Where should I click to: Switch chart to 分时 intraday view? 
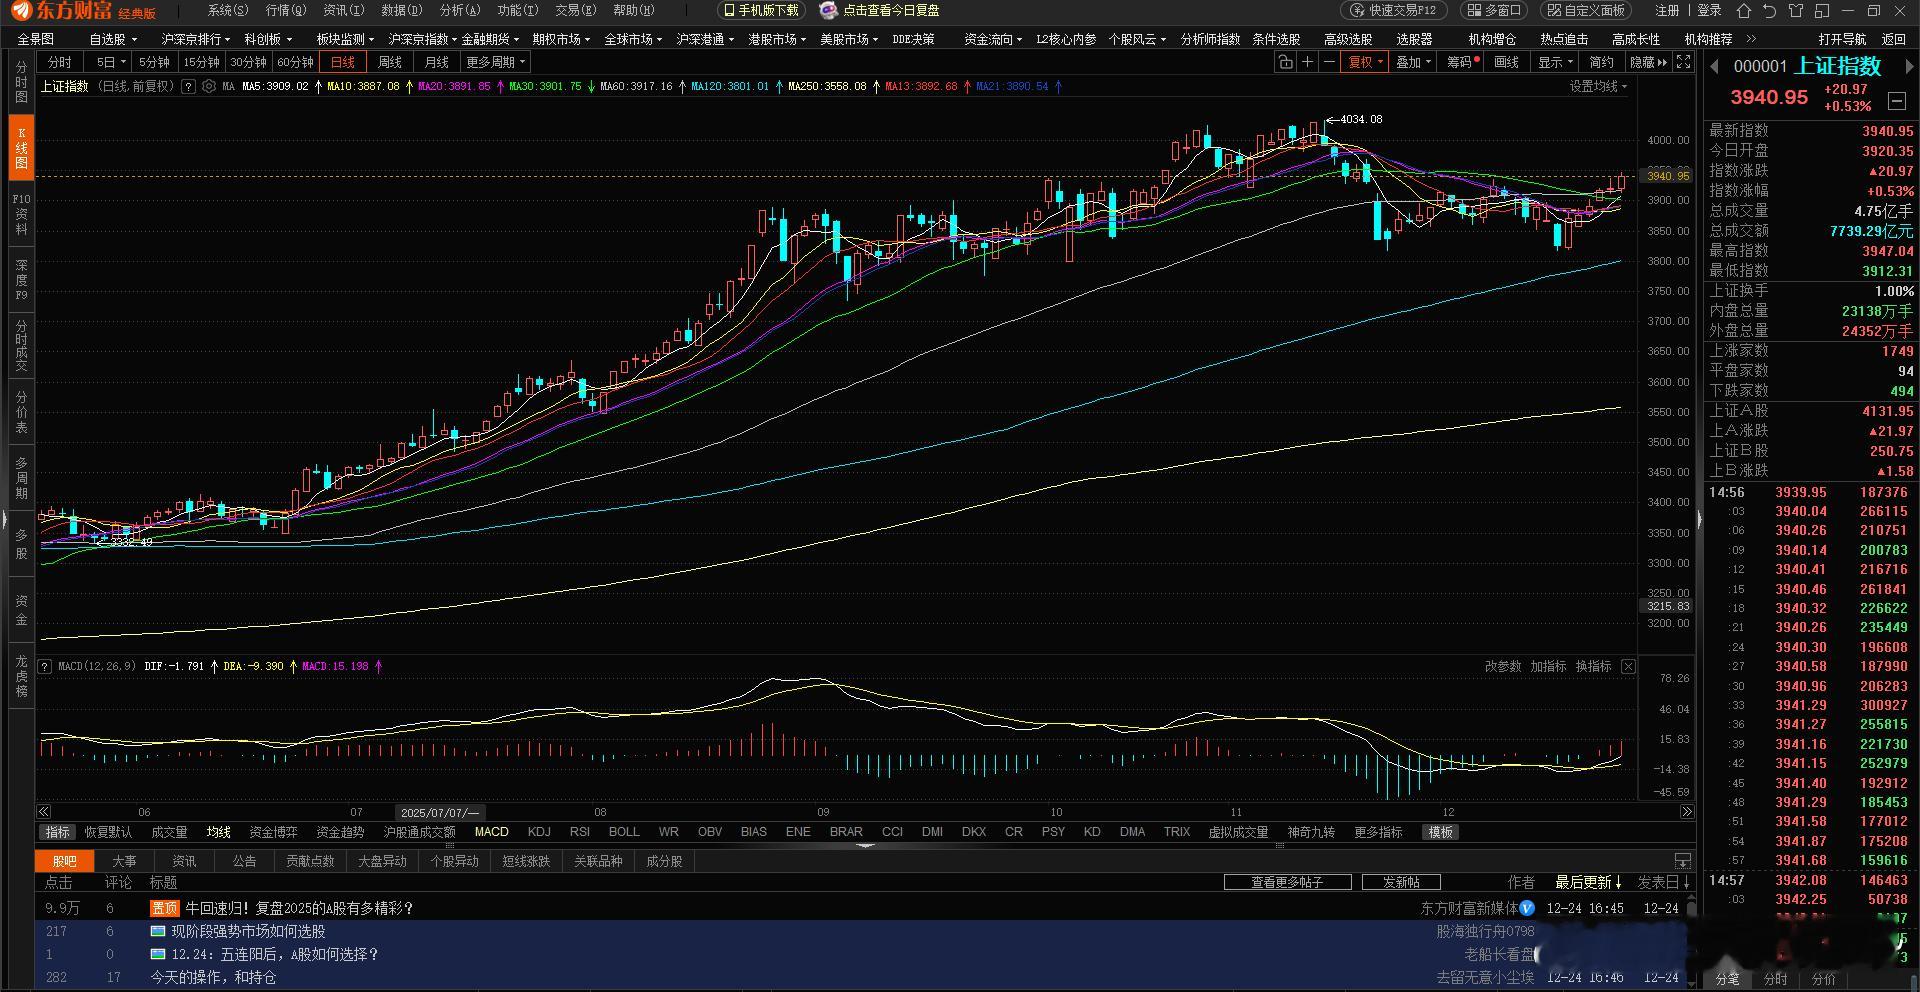pos(60,62)
